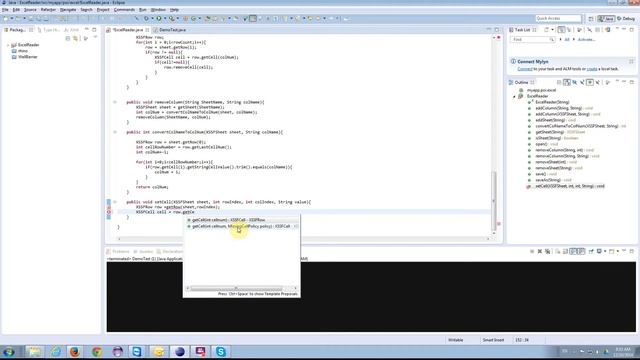The height and width of the screenshot is (360, 640).
Task: Click the All filter in Task List
Action: [567, 40]
